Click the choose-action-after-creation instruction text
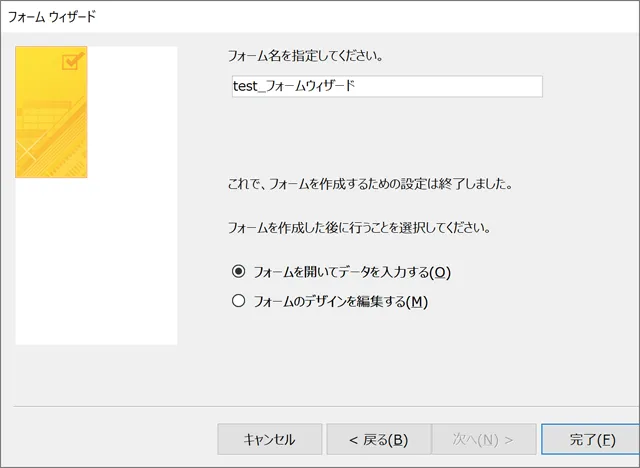The image size is (640, 468). click(x=359, y=227)
